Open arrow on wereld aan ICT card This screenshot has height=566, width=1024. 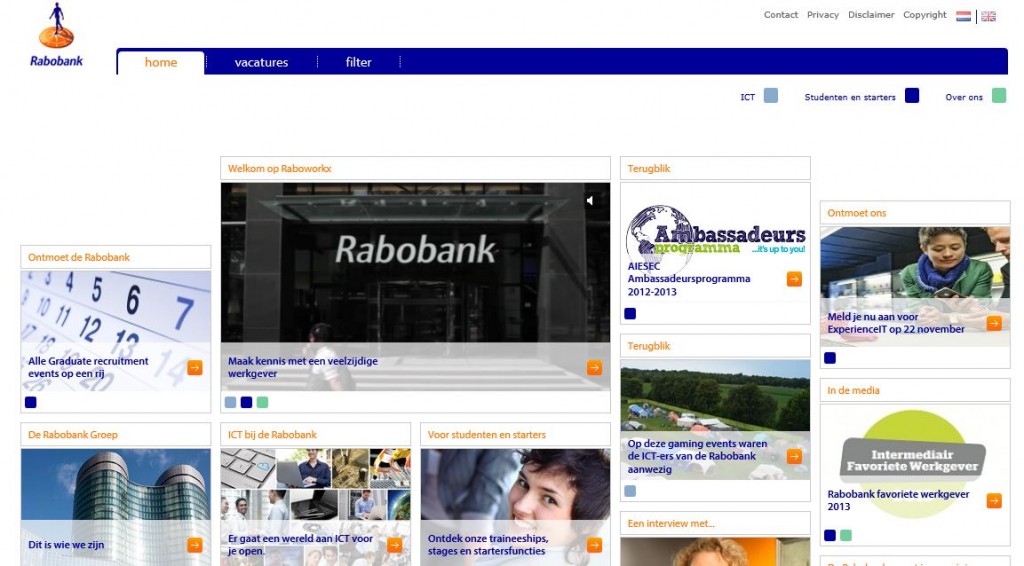click(394, 545)
